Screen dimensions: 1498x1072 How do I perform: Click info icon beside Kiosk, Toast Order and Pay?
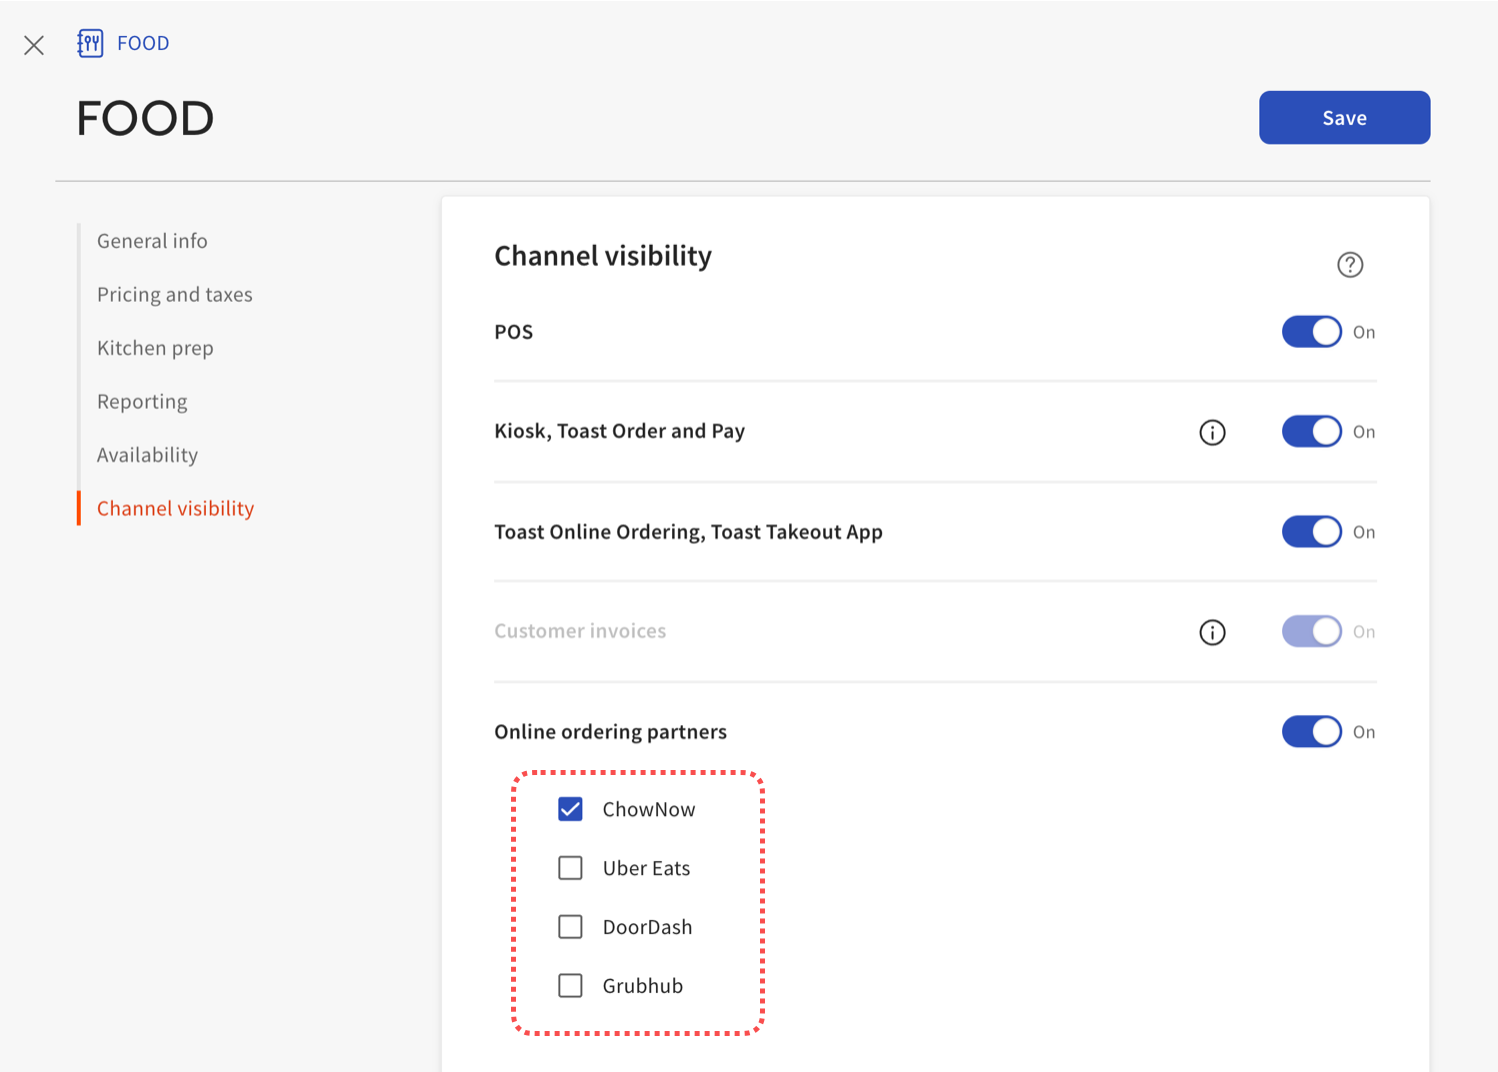click(x=1211, y=432)
